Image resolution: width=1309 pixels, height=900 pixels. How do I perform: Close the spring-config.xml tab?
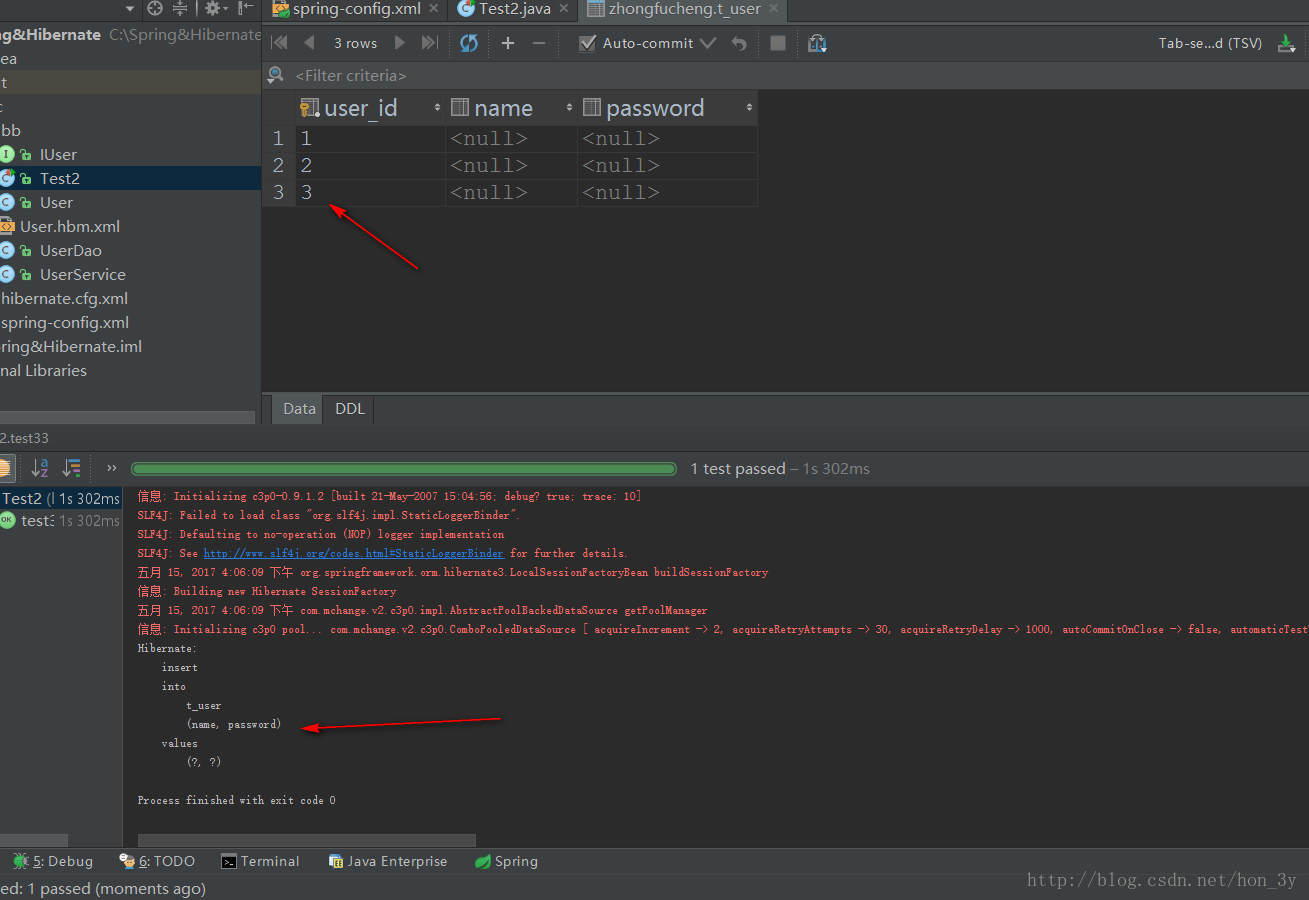tap(433, 9)
